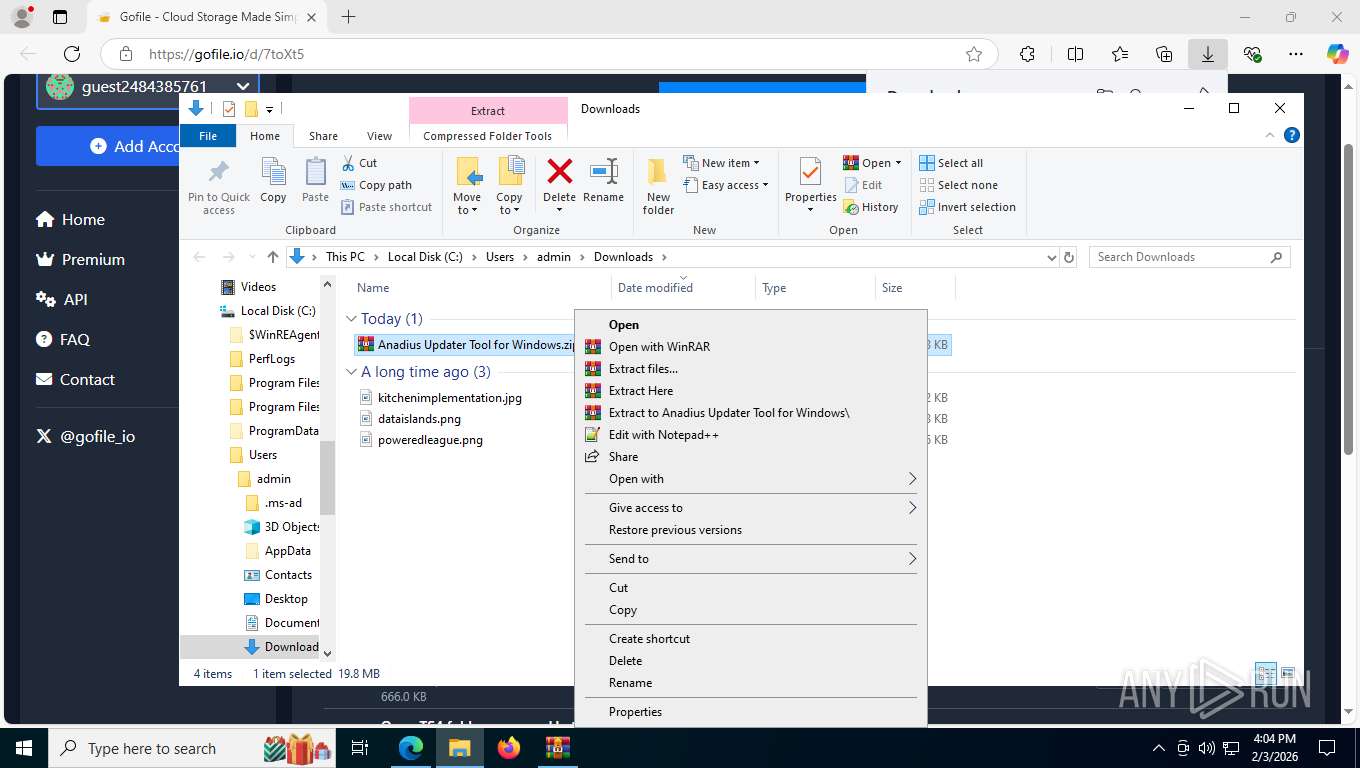Open the File ribbon tab

pos(208,136)
